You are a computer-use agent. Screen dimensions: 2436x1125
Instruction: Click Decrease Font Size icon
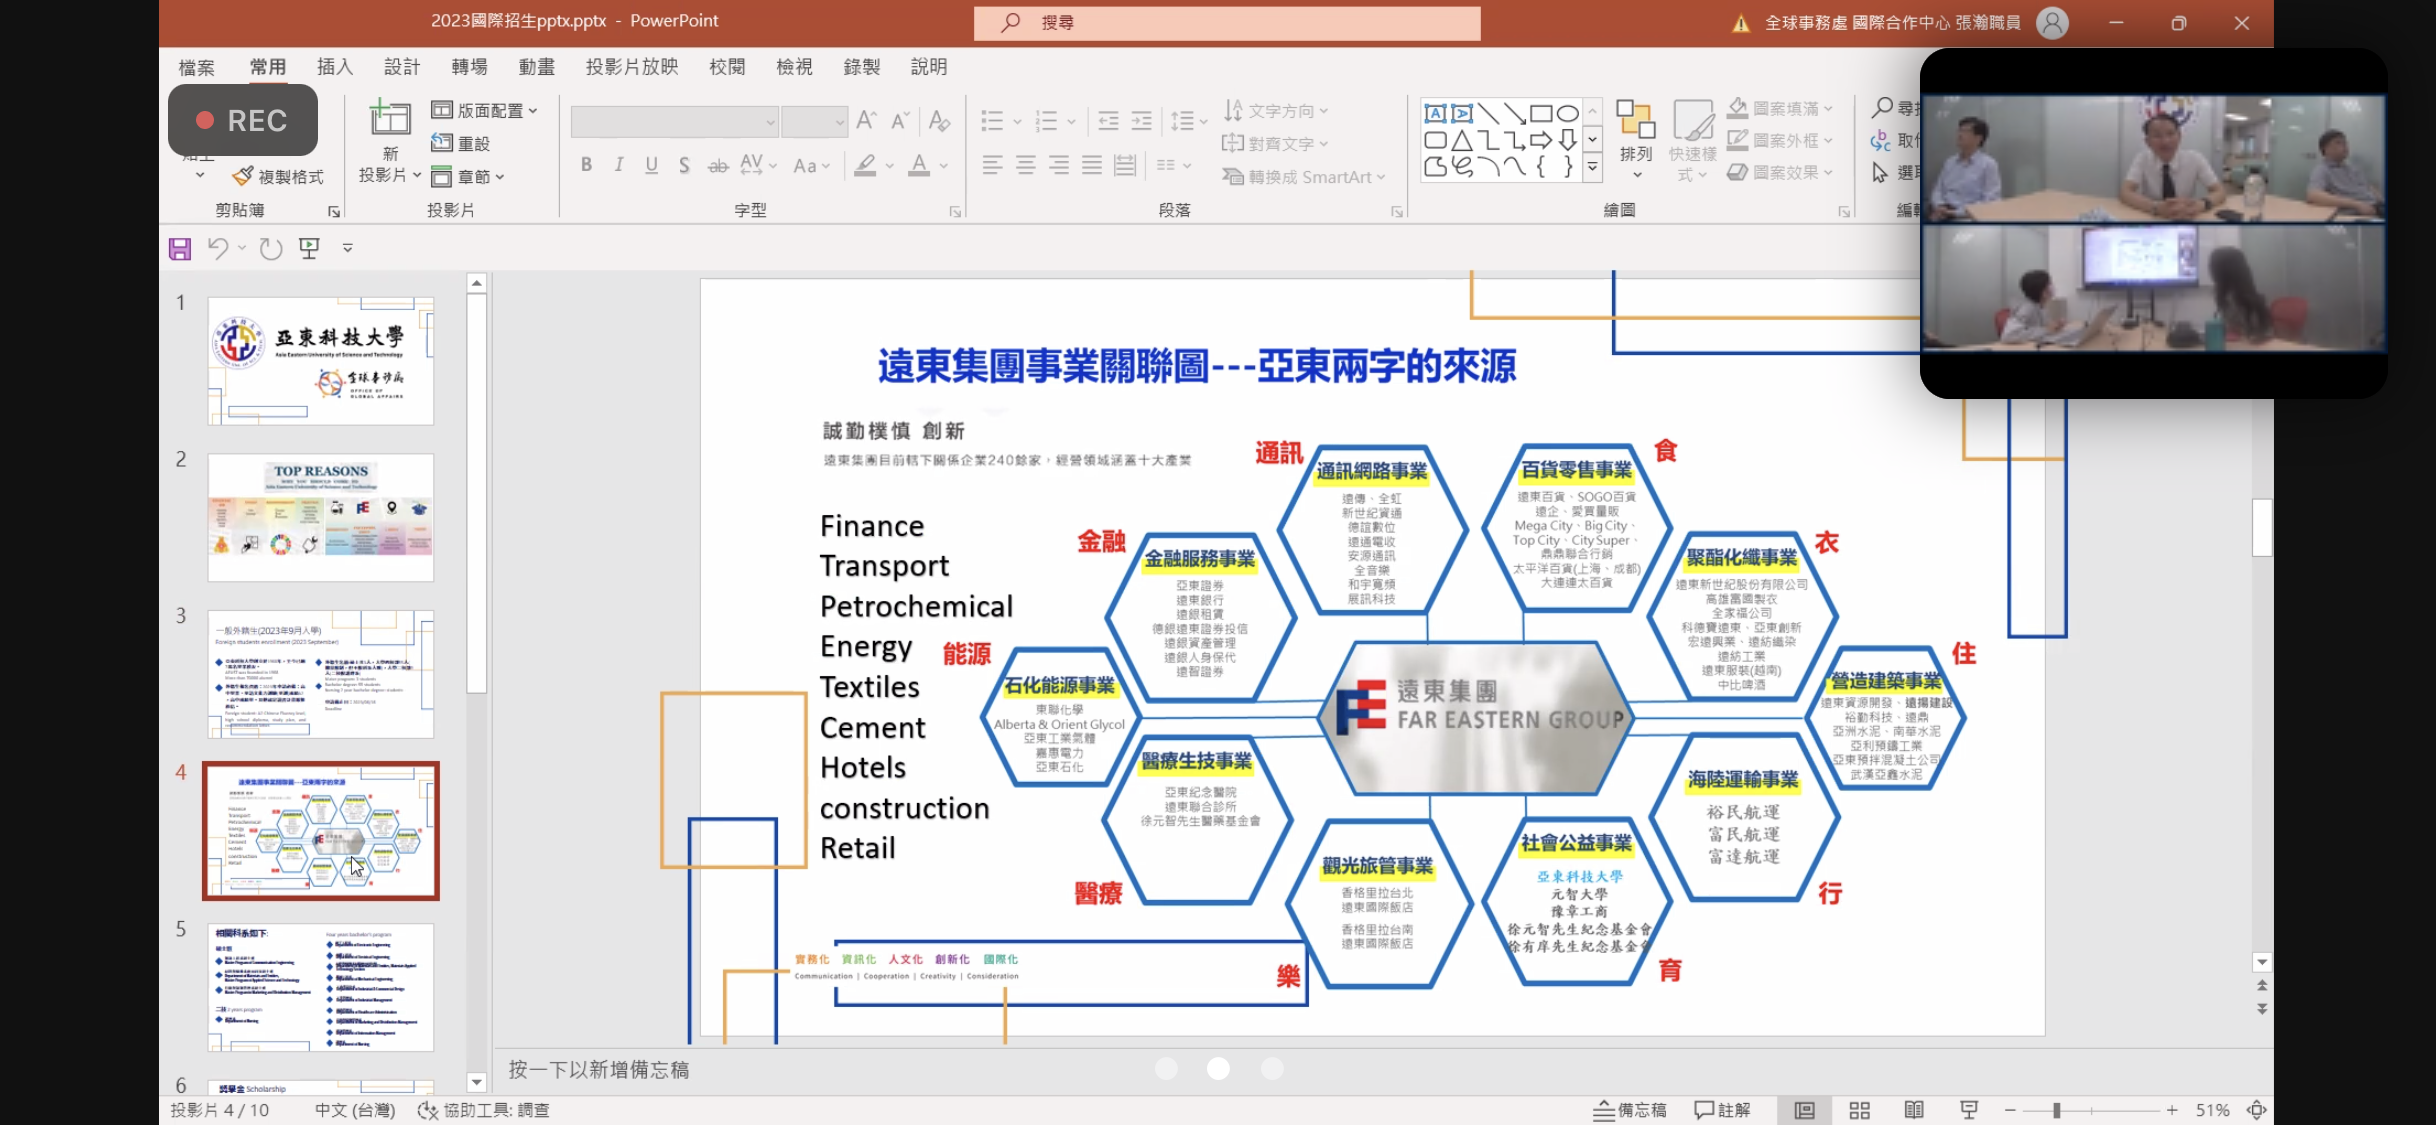pyautogui.click(x=900, y=121)
